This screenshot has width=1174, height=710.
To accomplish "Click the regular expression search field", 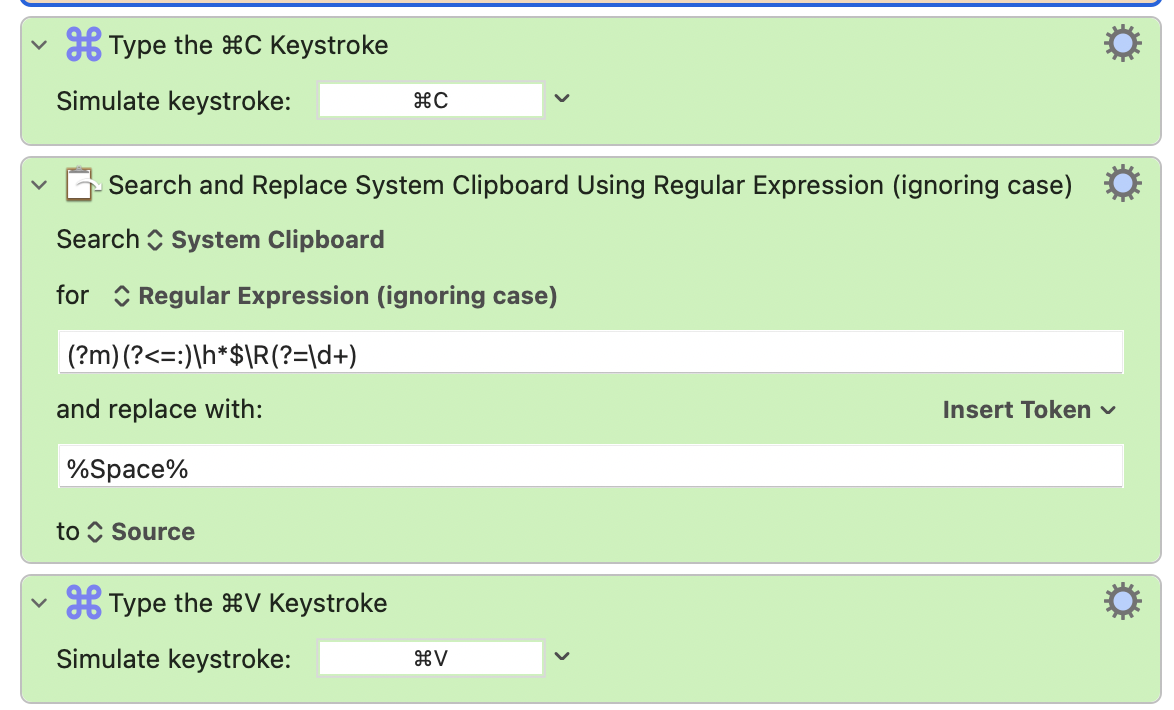I will (x=591, y=352).
